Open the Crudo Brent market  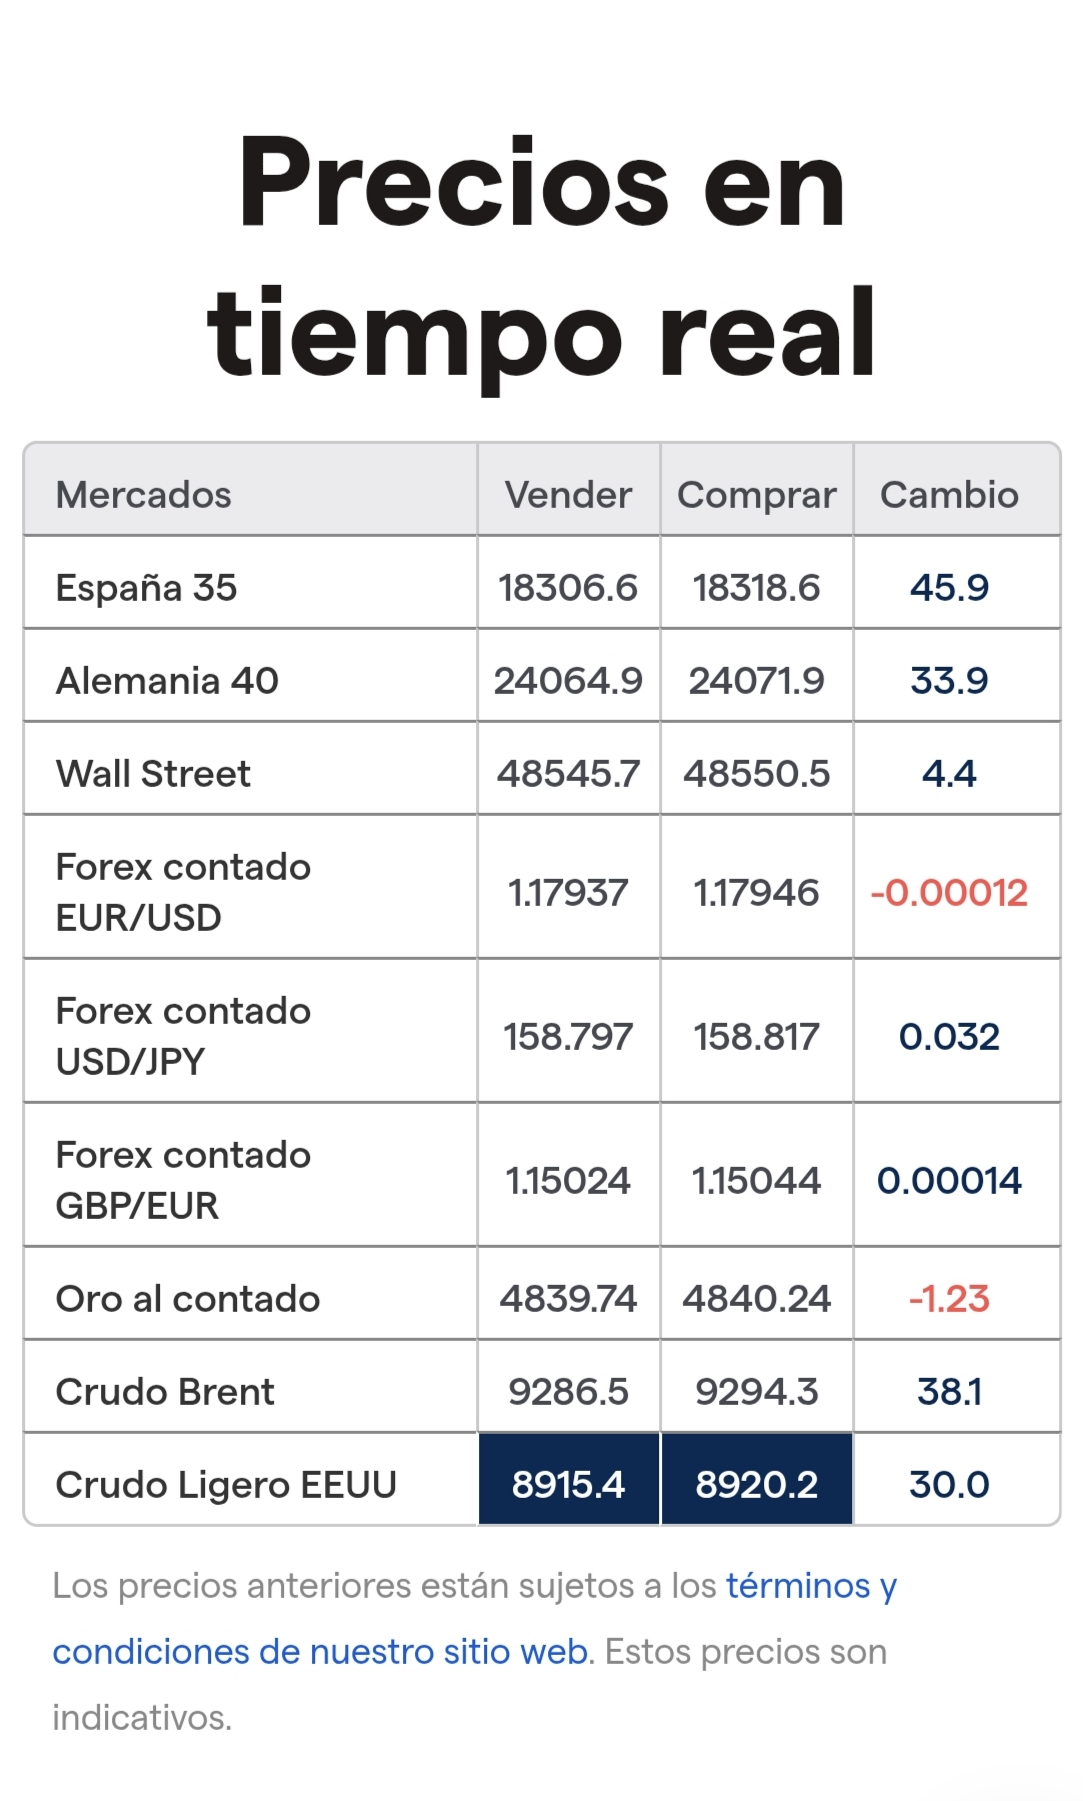click(x=165, y=1392)
